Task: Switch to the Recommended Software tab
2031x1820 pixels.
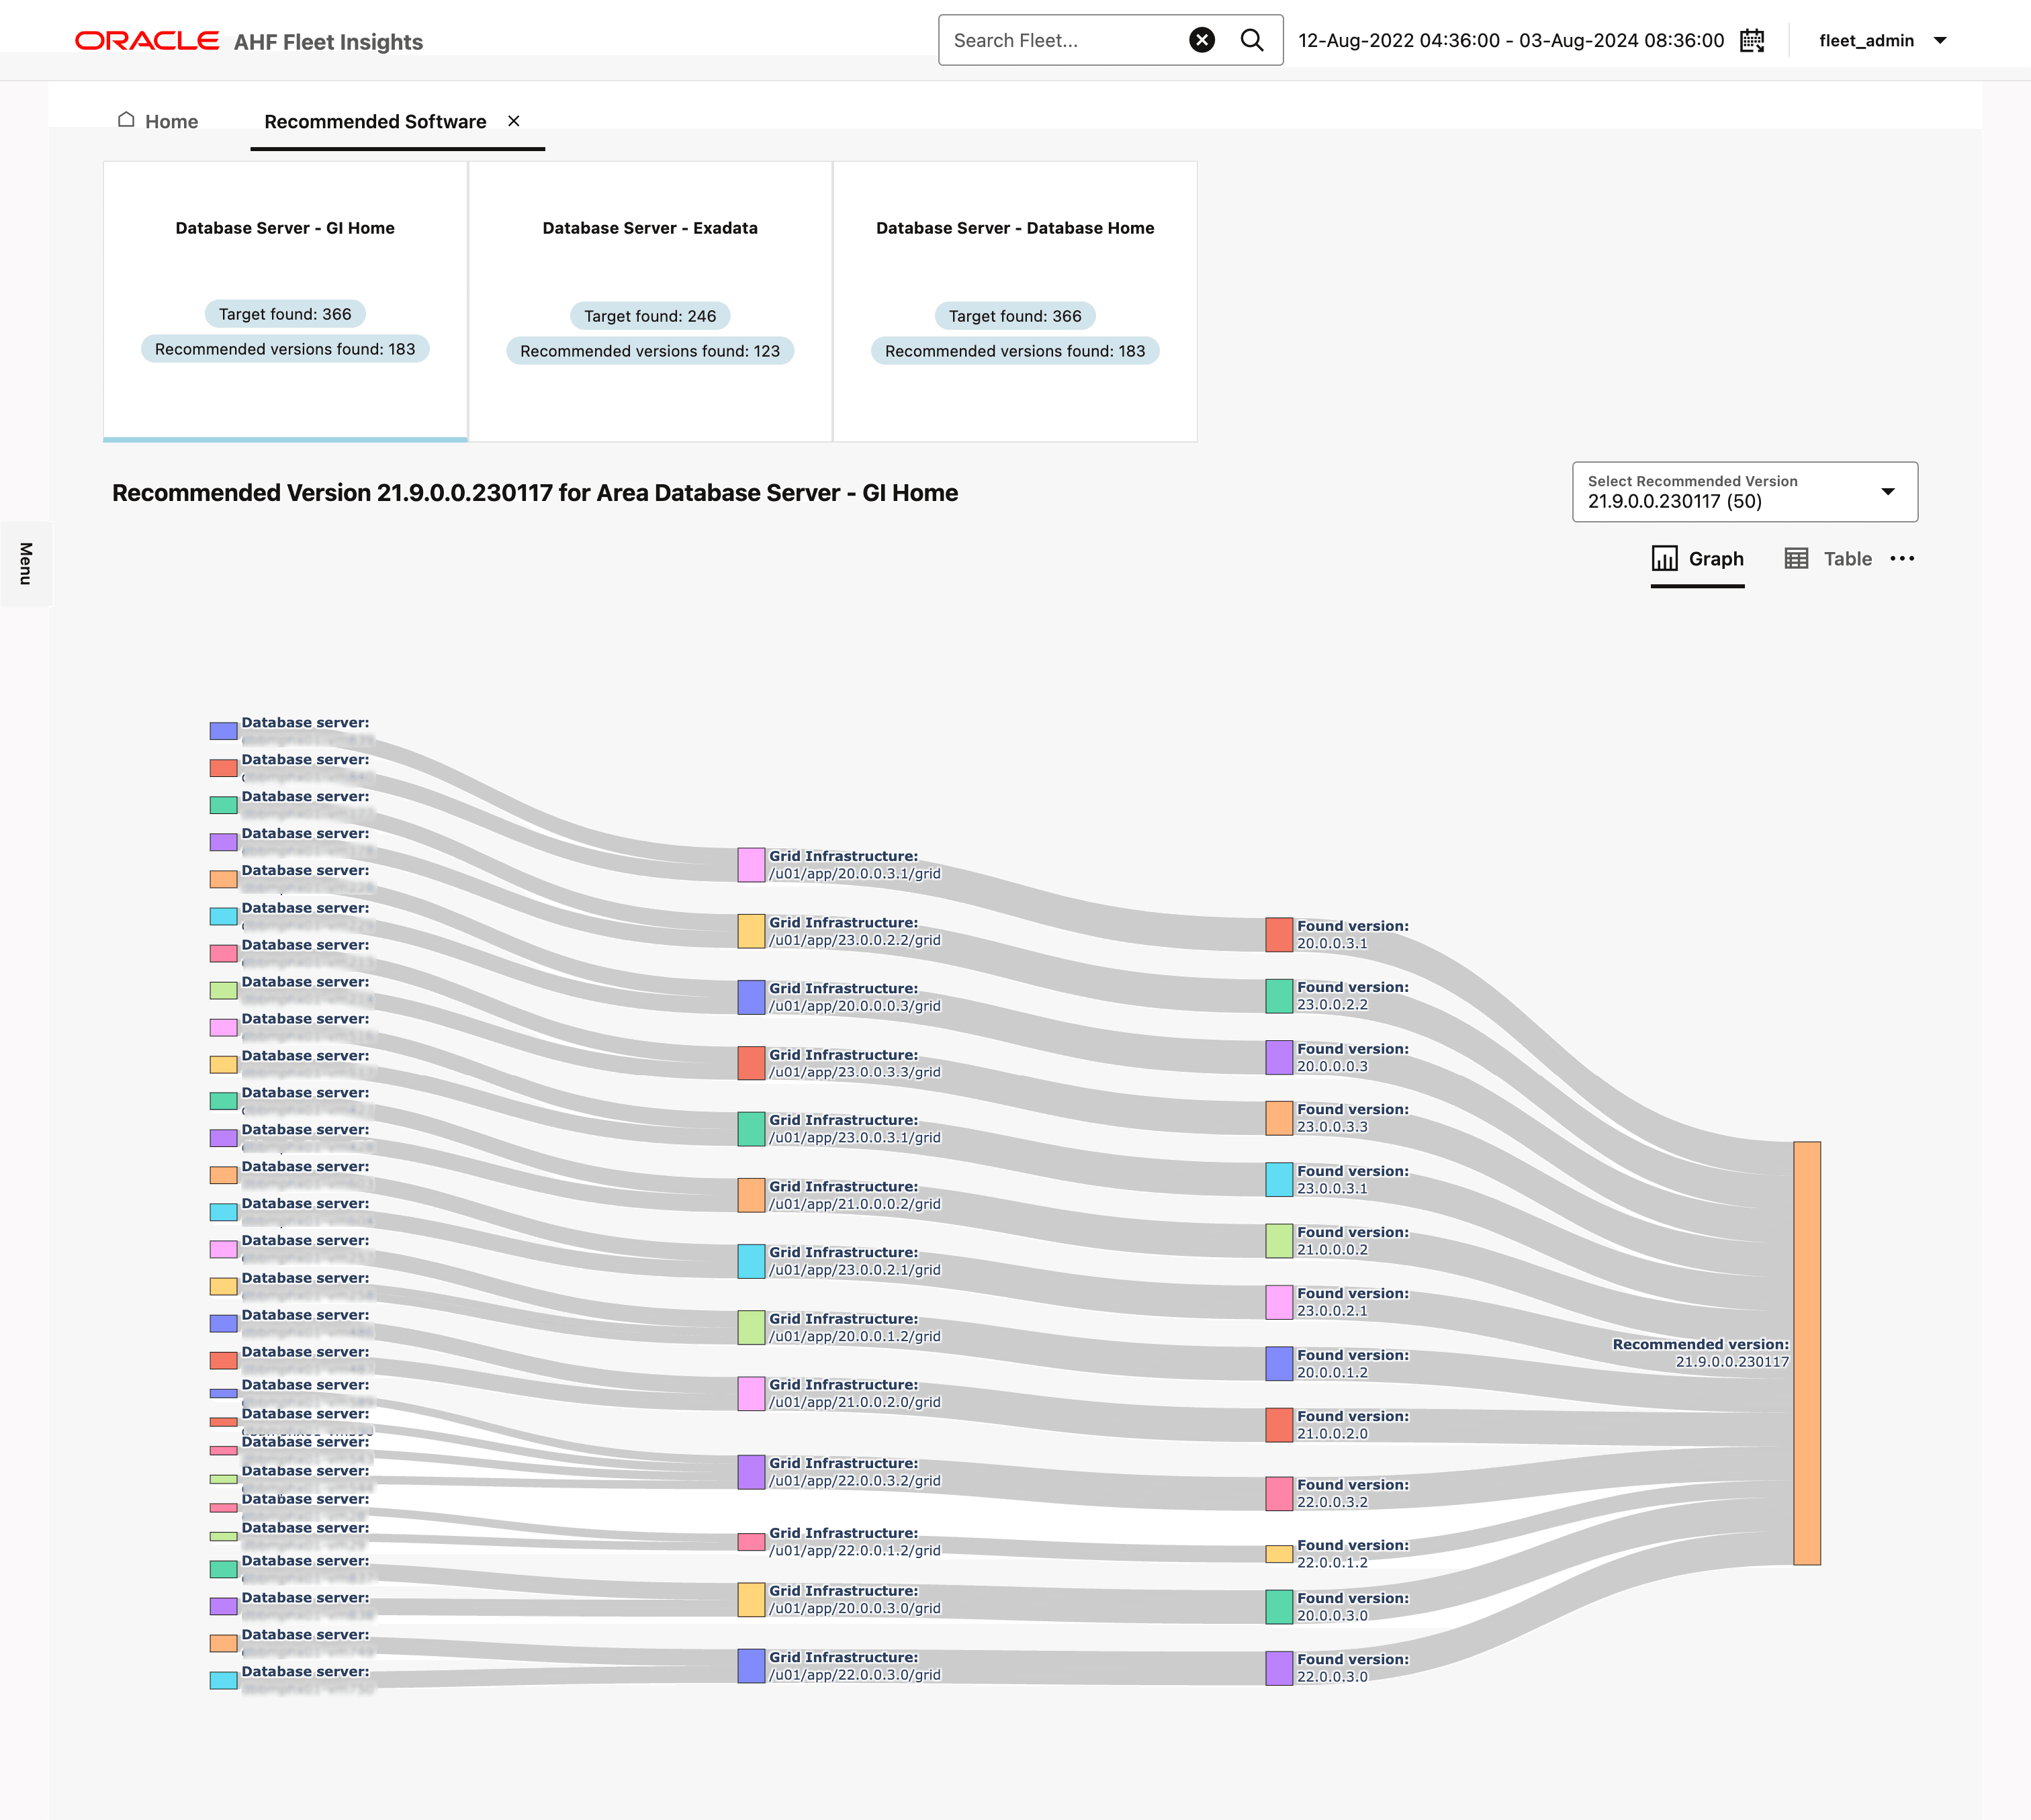Action: coord(375,121)
